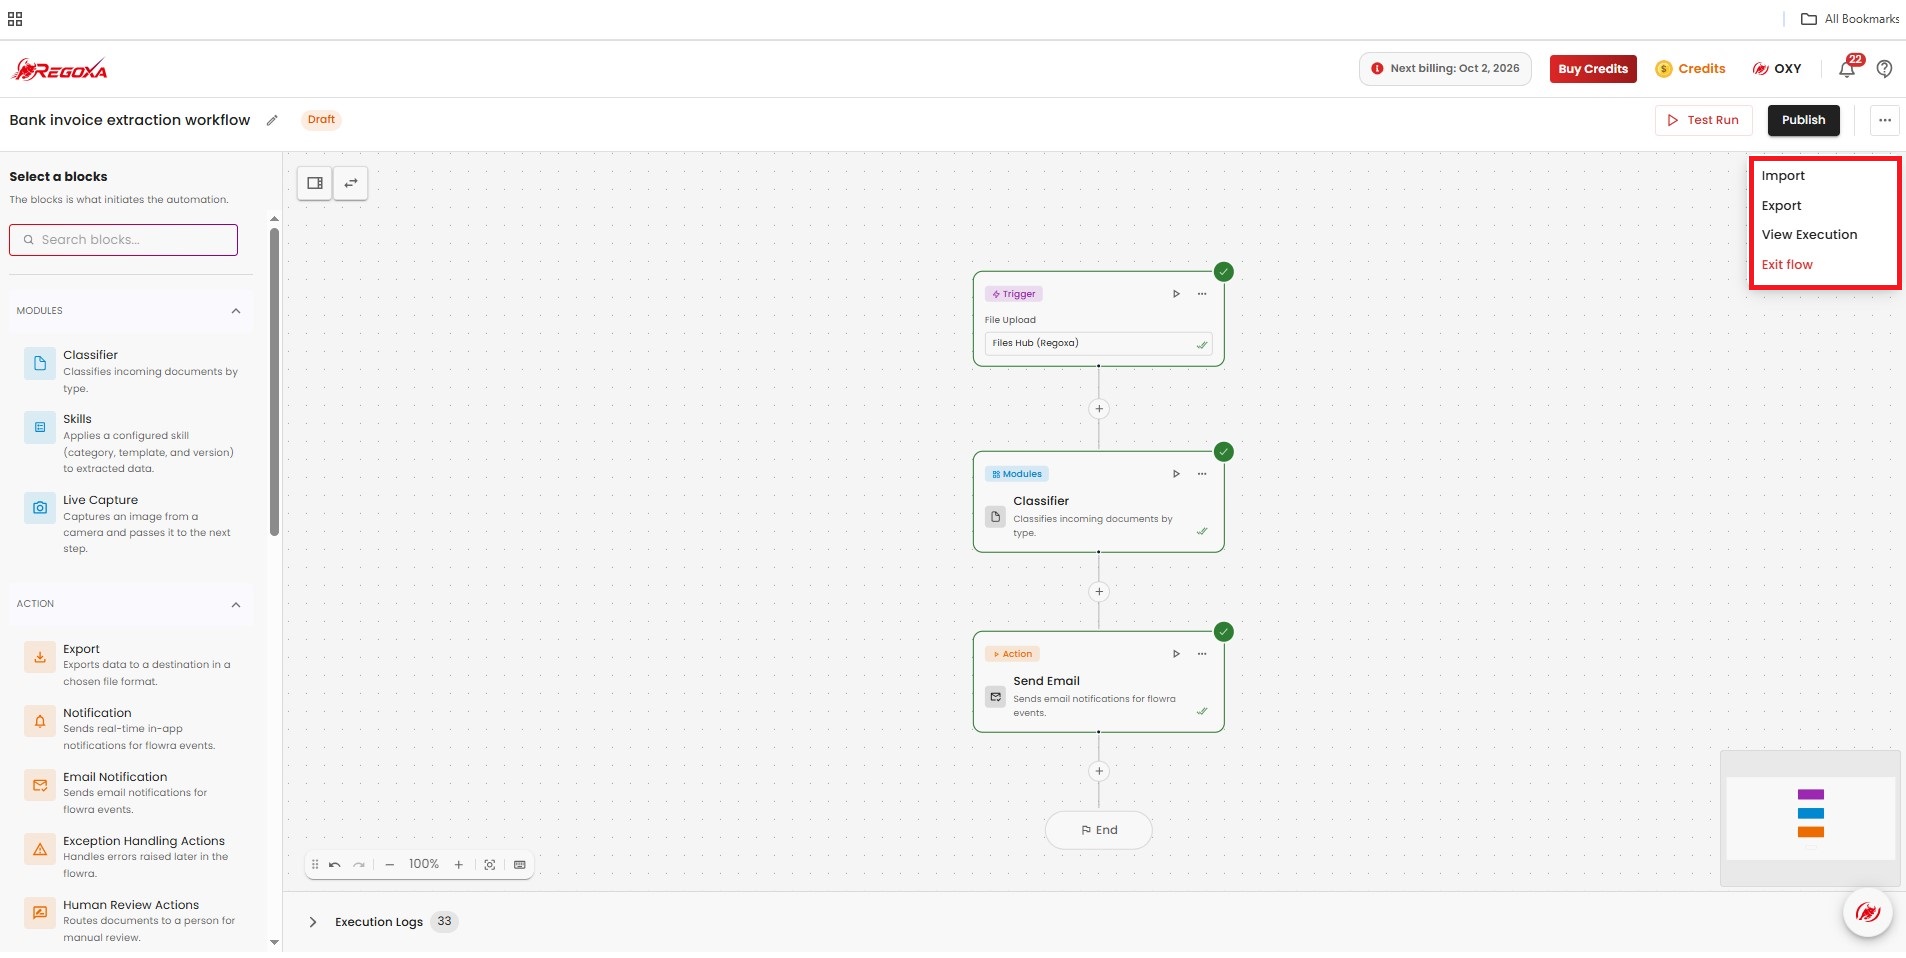Run the Send Email block play icon
The height and width of the screenshot is (958, 1906).
click(1176, 654)
